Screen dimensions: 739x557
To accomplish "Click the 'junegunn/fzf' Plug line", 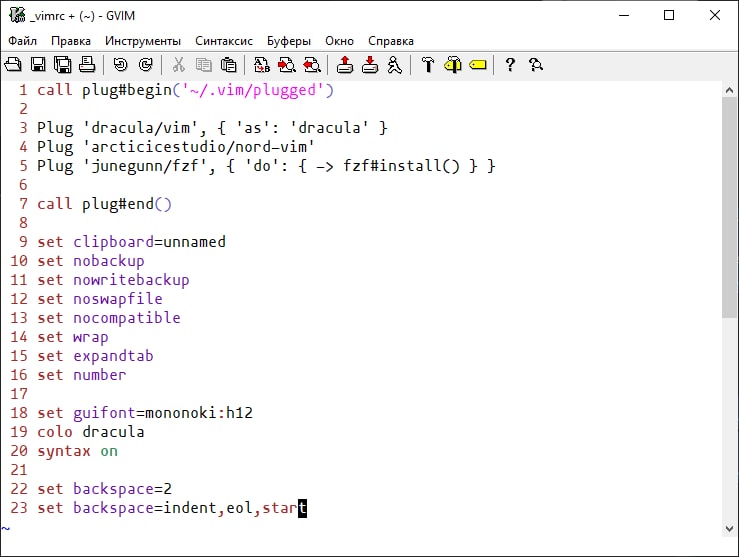I will pyautogui.click(x=266, y=166).
